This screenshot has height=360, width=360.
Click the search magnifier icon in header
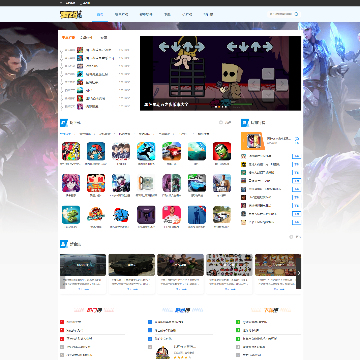[x=296, y=14]
